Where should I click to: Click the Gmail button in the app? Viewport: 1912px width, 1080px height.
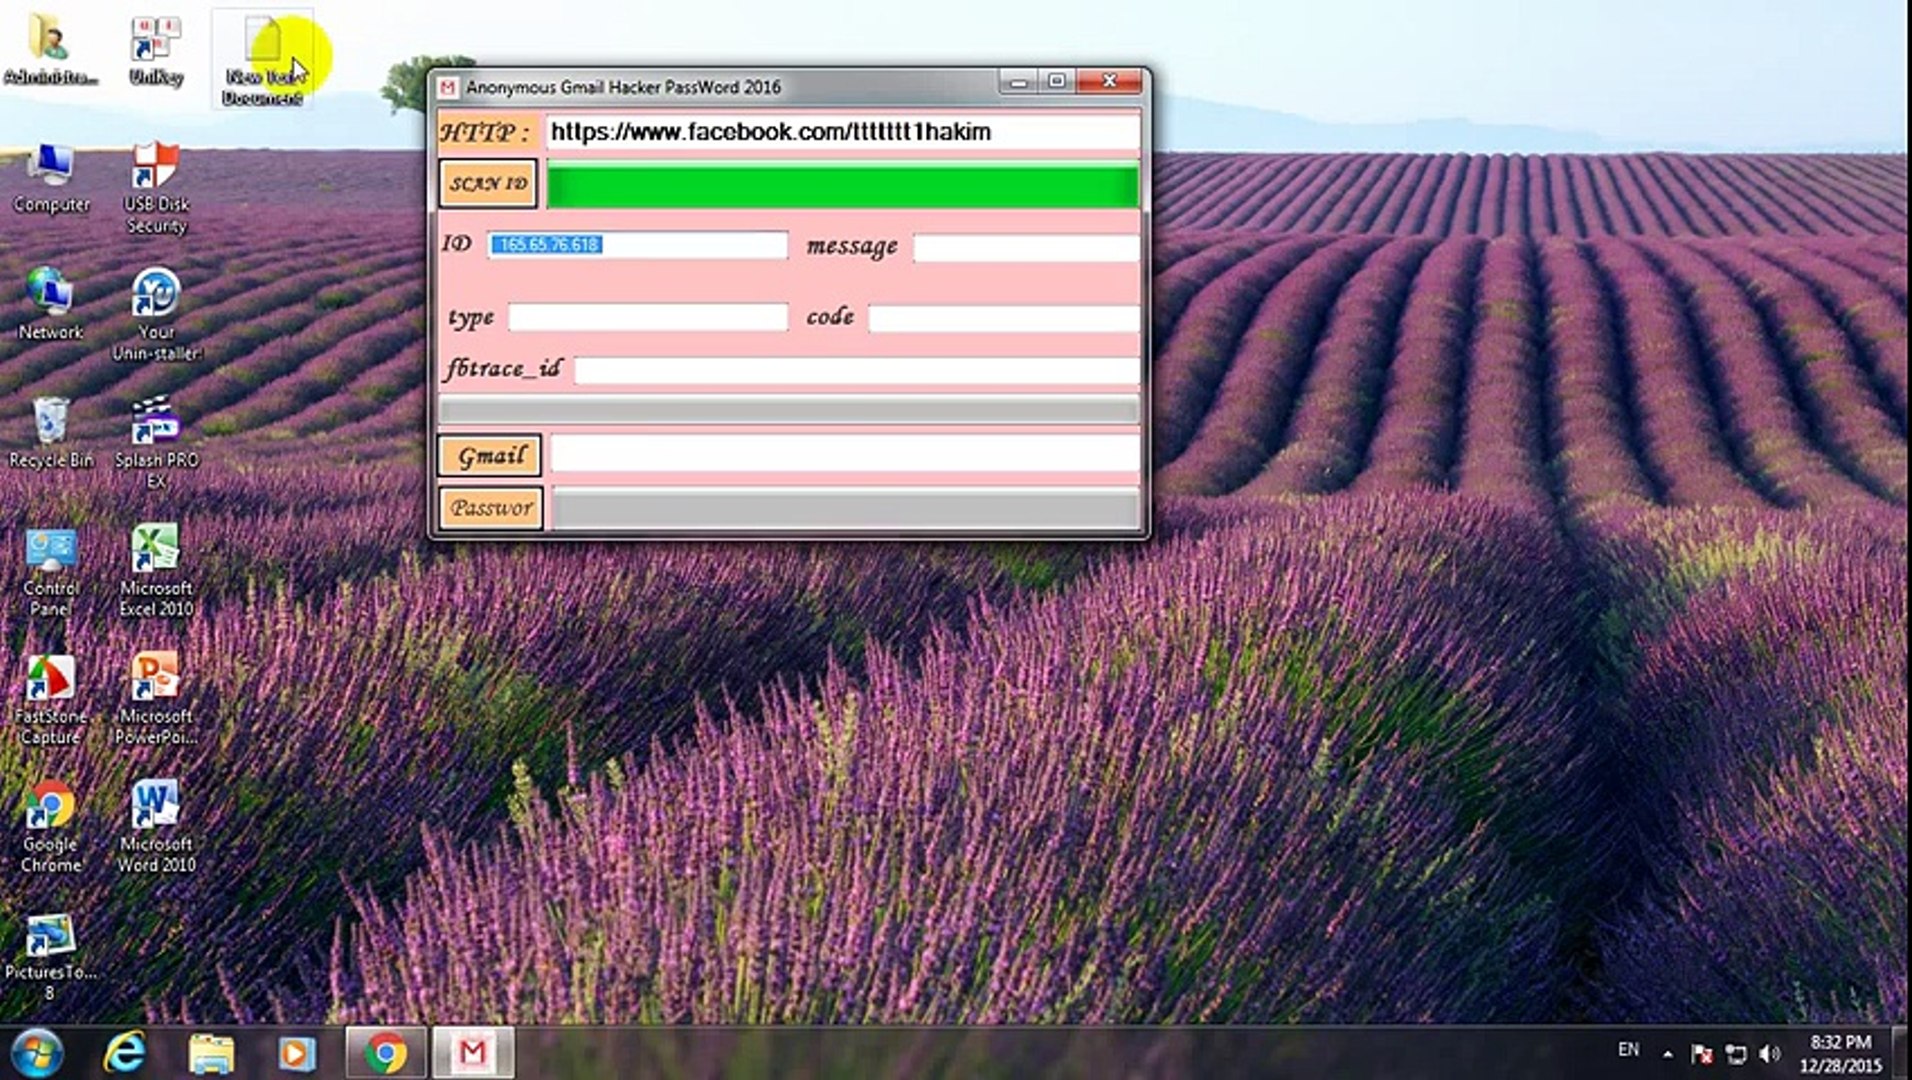[490, 456]
